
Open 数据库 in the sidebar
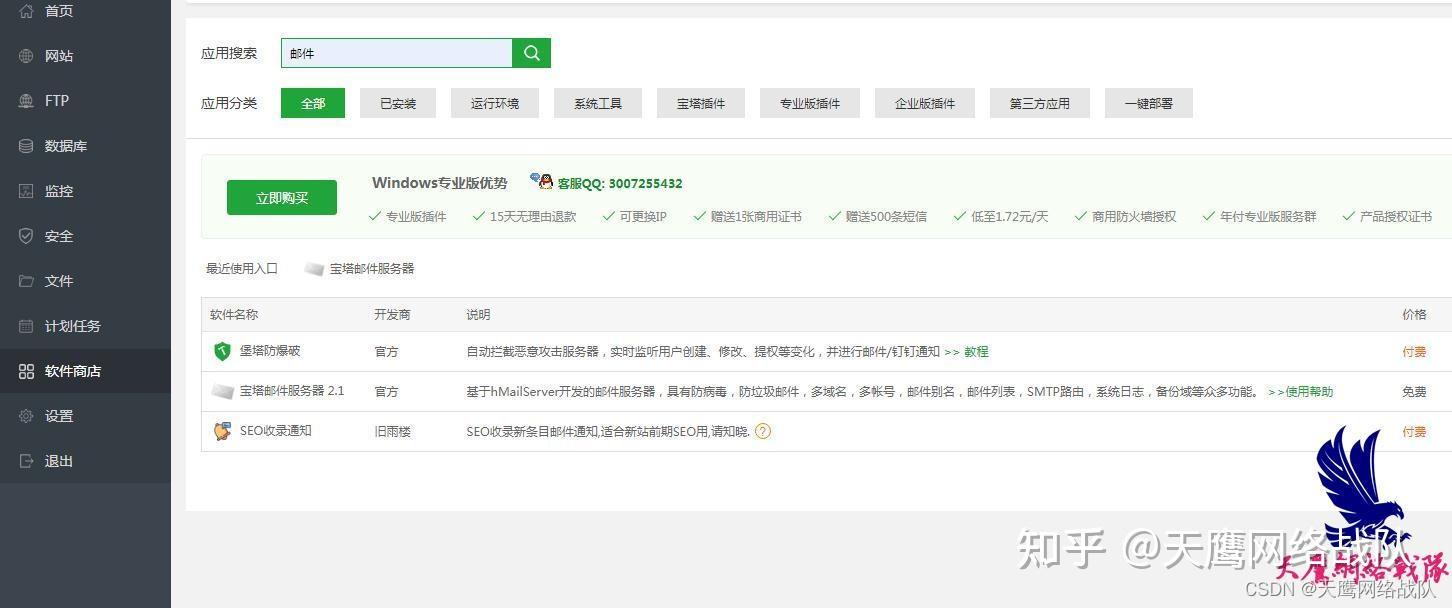pos(66,146)
